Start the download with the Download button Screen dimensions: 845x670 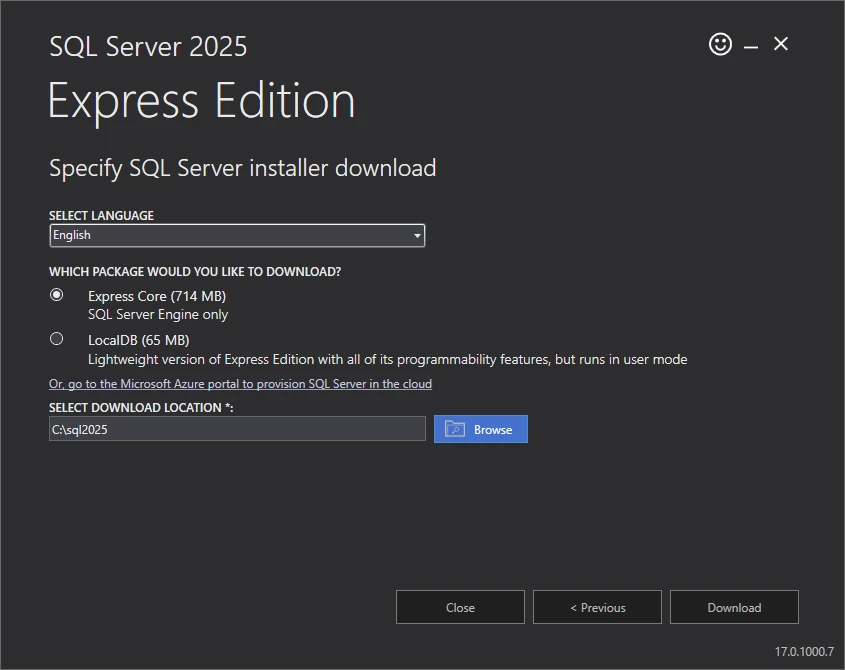tap(734, 607)
